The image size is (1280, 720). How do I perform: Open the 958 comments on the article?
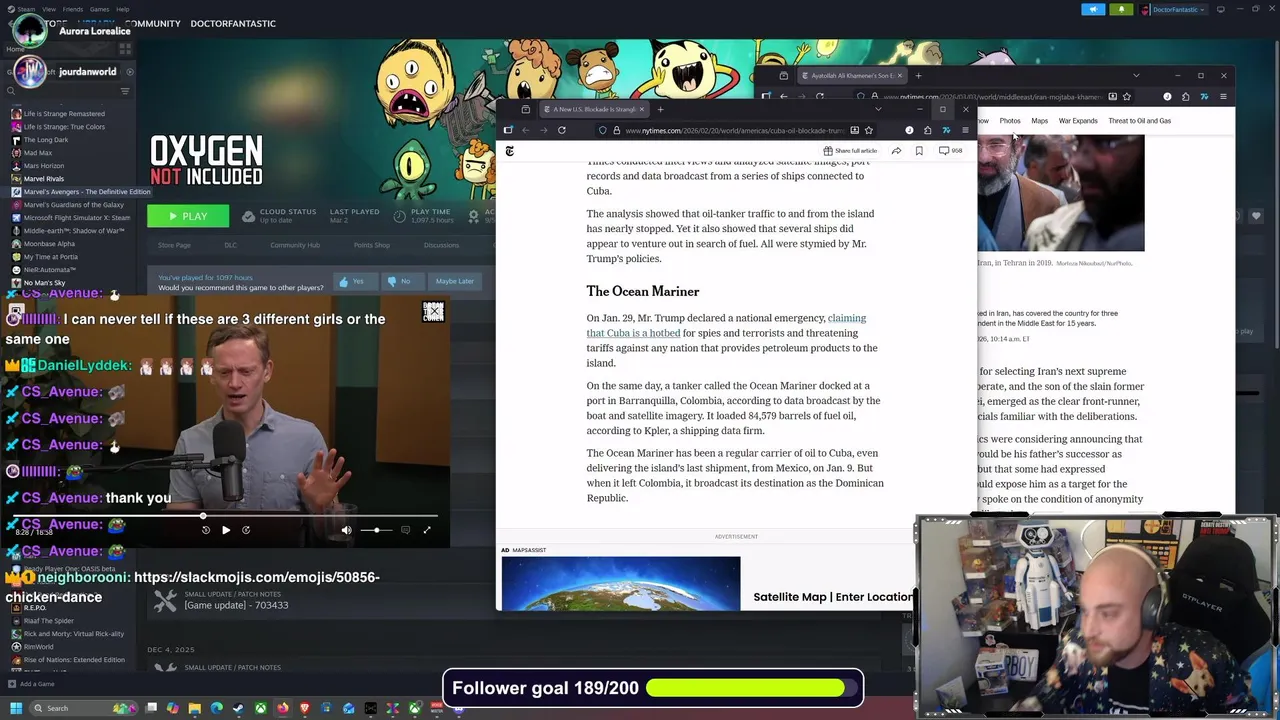[x=950, y=151]
